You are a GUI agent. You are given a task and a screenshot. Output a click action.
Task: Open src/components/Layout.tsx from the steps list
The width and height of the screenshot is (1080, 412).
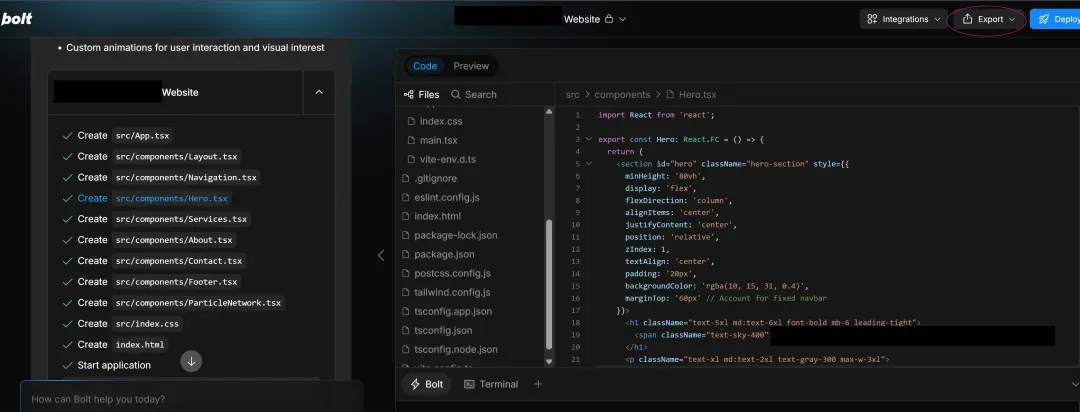[176, 156]
